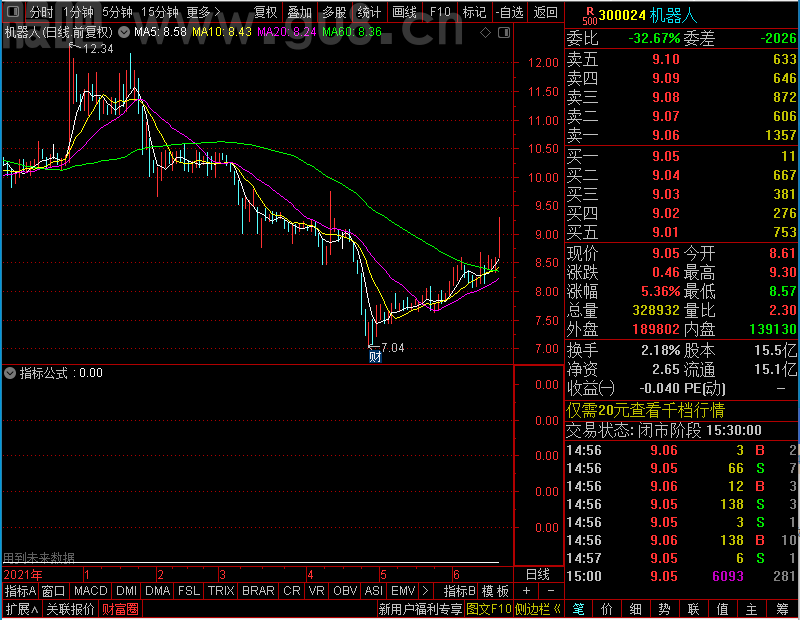Viewport: 800px width, 620px height.
Task: Switch the indicator to VR
Action: tap(316, 591)
